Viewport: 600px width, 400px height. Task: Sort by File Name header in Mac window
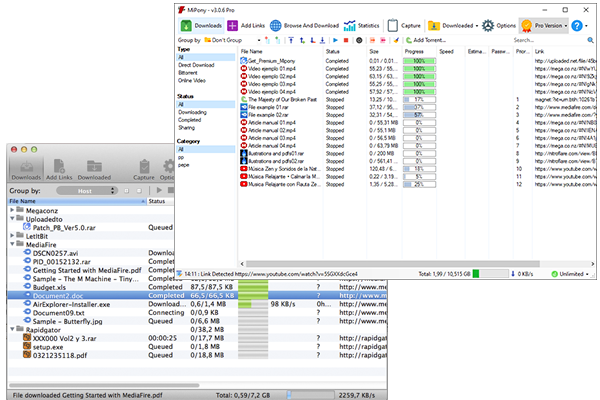pos(77,201)
